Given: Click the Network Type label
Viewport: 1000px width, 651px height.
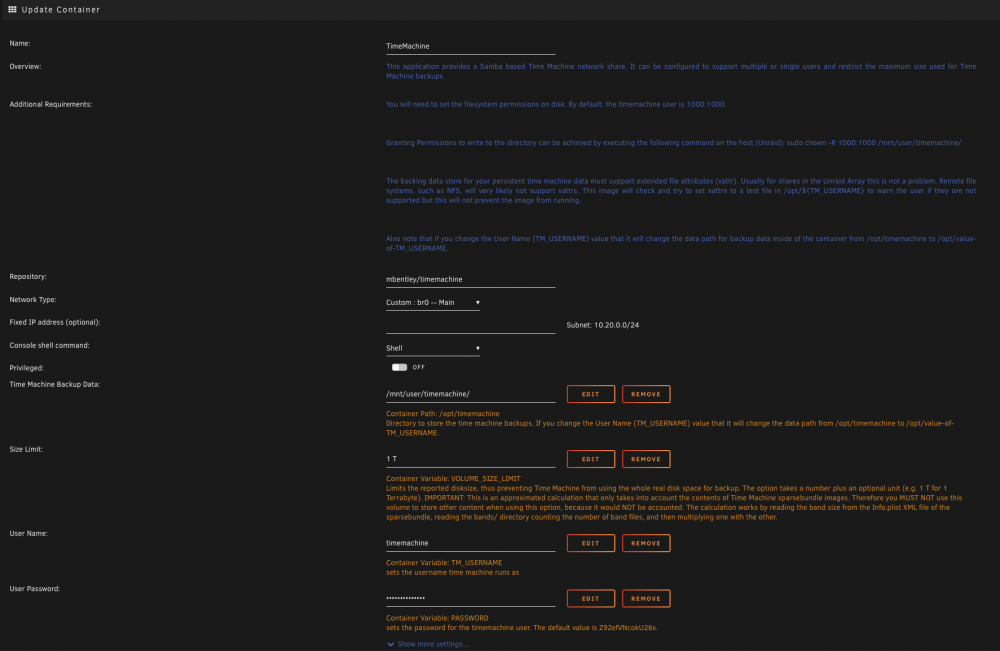Looking at the screenshot, I should [x=33, y=300].
